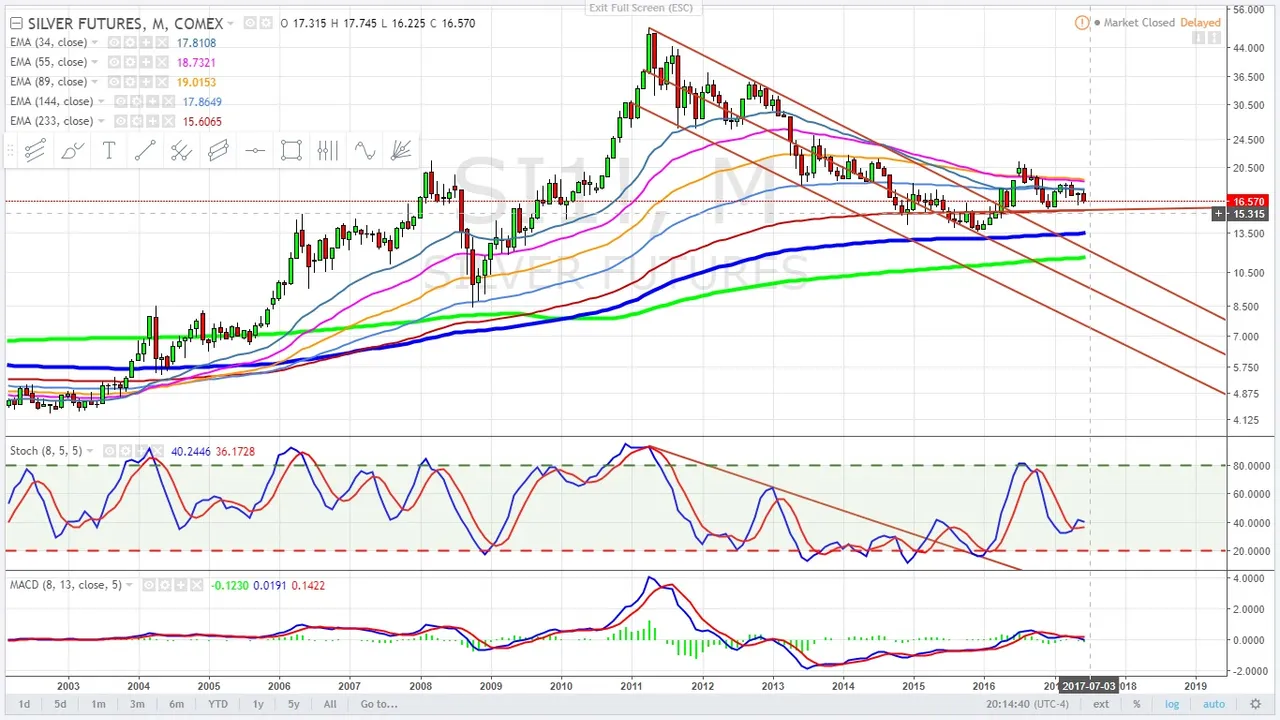Select the parallel channel tool

coord(218,151)
